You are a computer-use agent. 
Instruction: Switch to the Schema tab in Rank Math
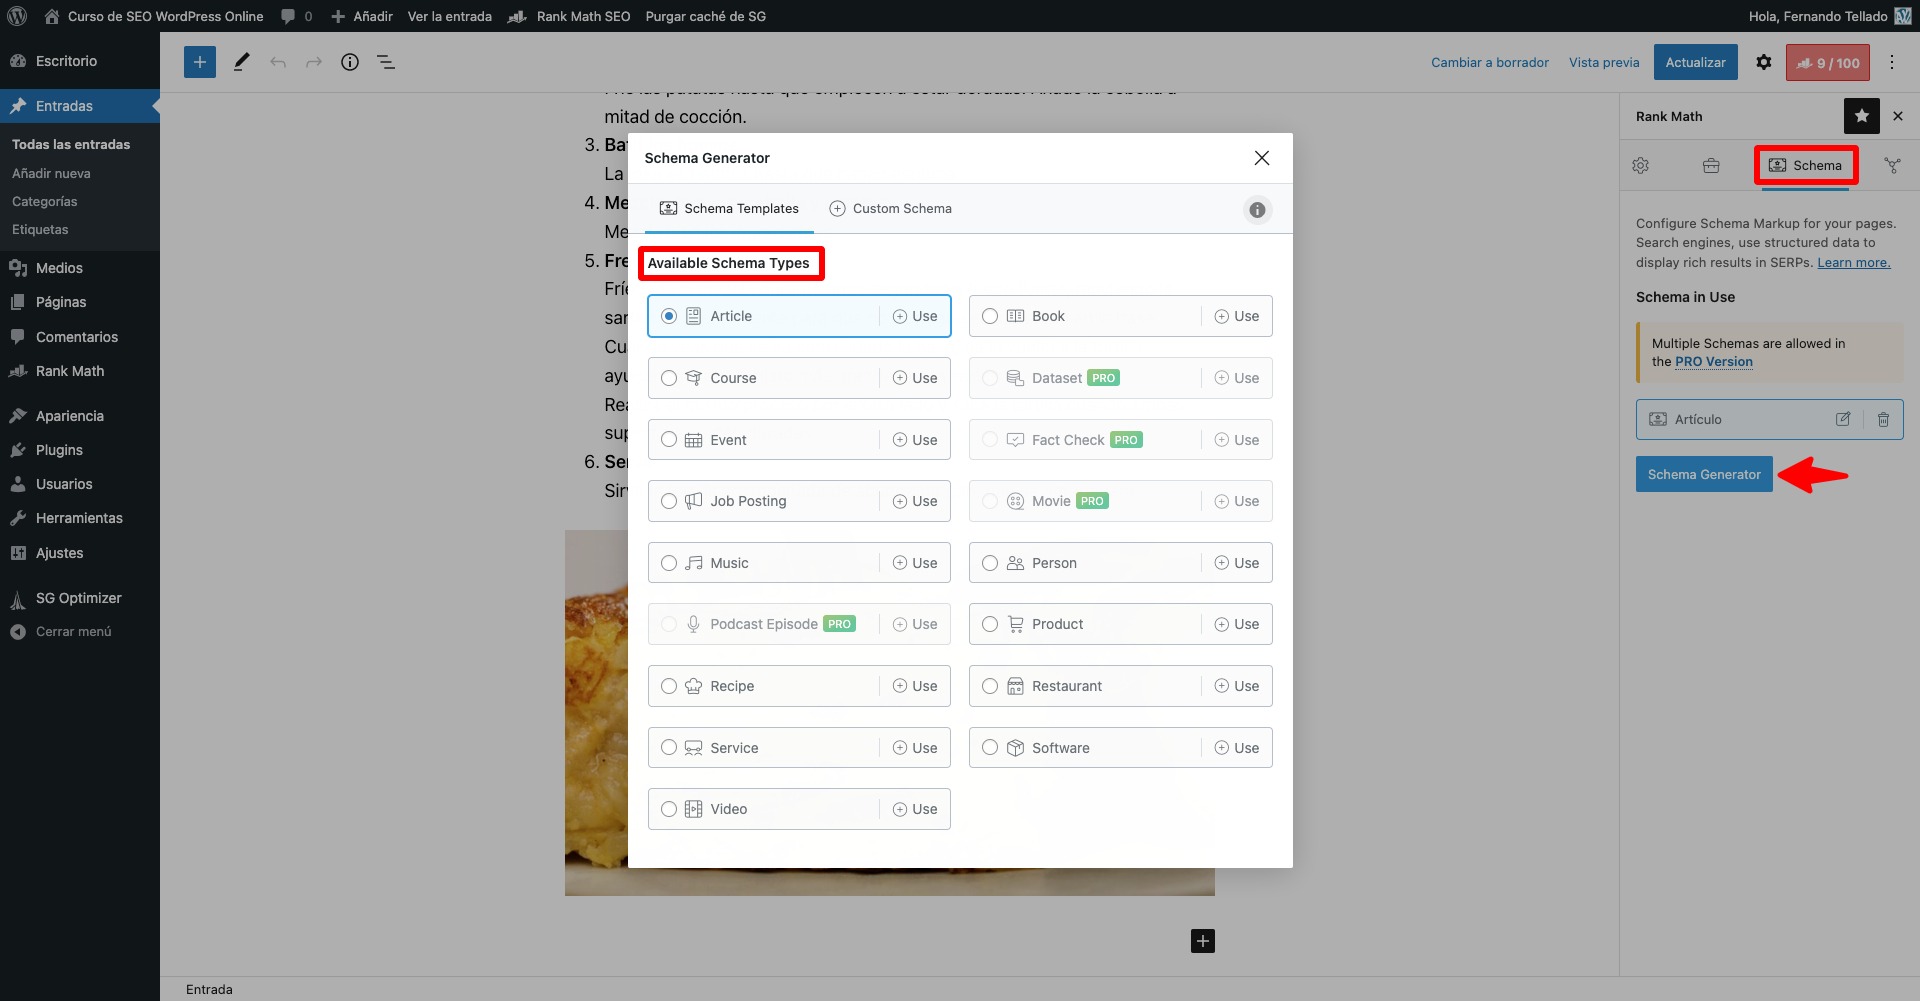pyautogui.click(x=1806, y=165)
